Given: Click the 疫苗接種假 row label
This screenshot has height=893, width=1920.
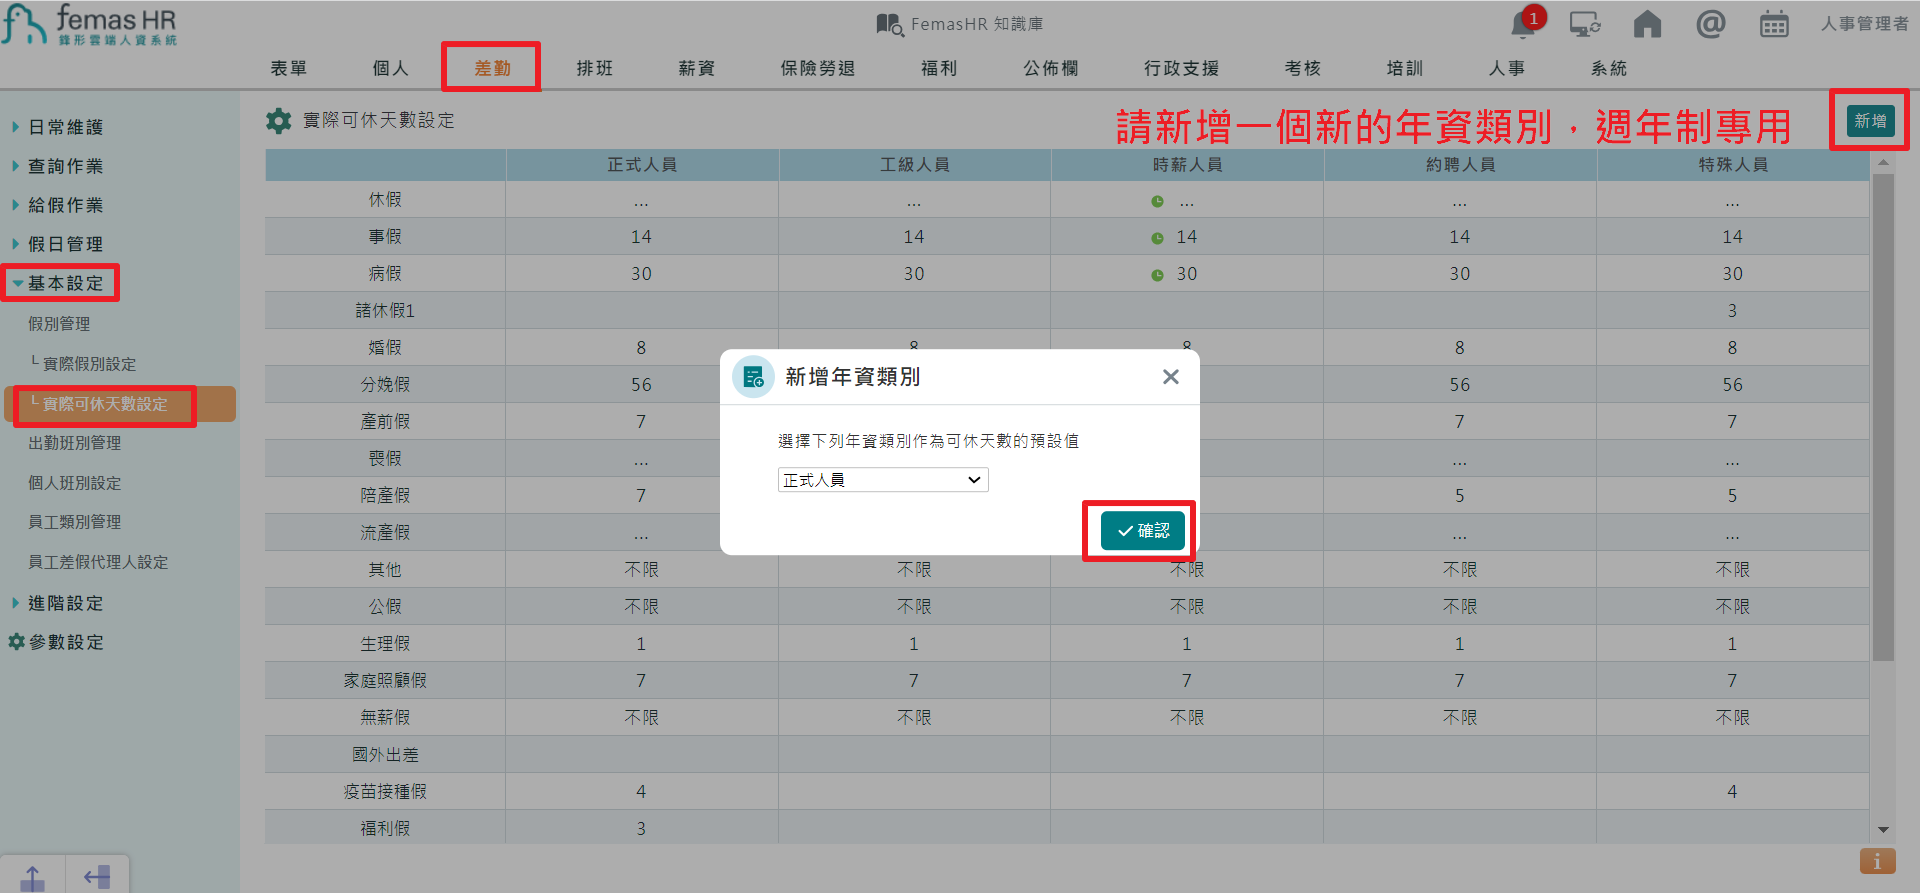Looking at the screenshot, I should point(385,792).
